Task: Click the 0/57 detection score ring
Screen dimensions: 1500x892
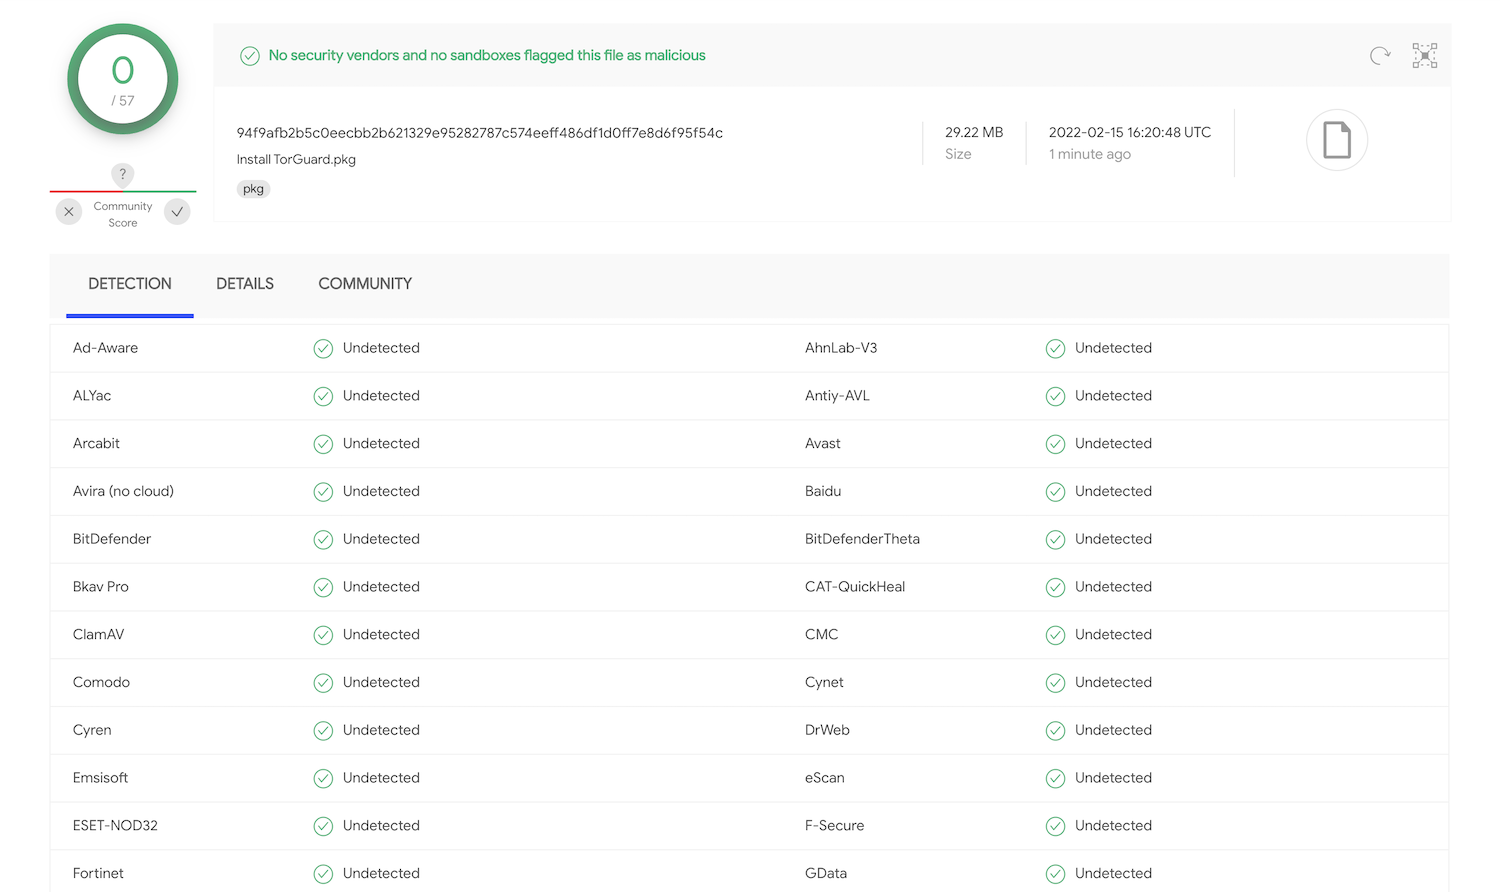Action: tap(122, 78)
